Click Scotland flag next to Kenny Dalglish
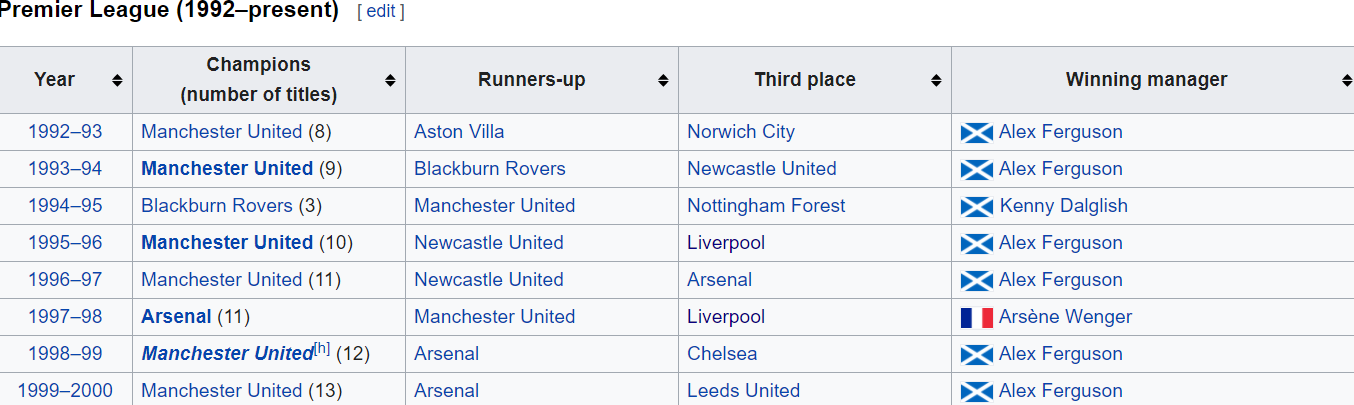This screenshot has height=405, width=1354. (976, 206)
